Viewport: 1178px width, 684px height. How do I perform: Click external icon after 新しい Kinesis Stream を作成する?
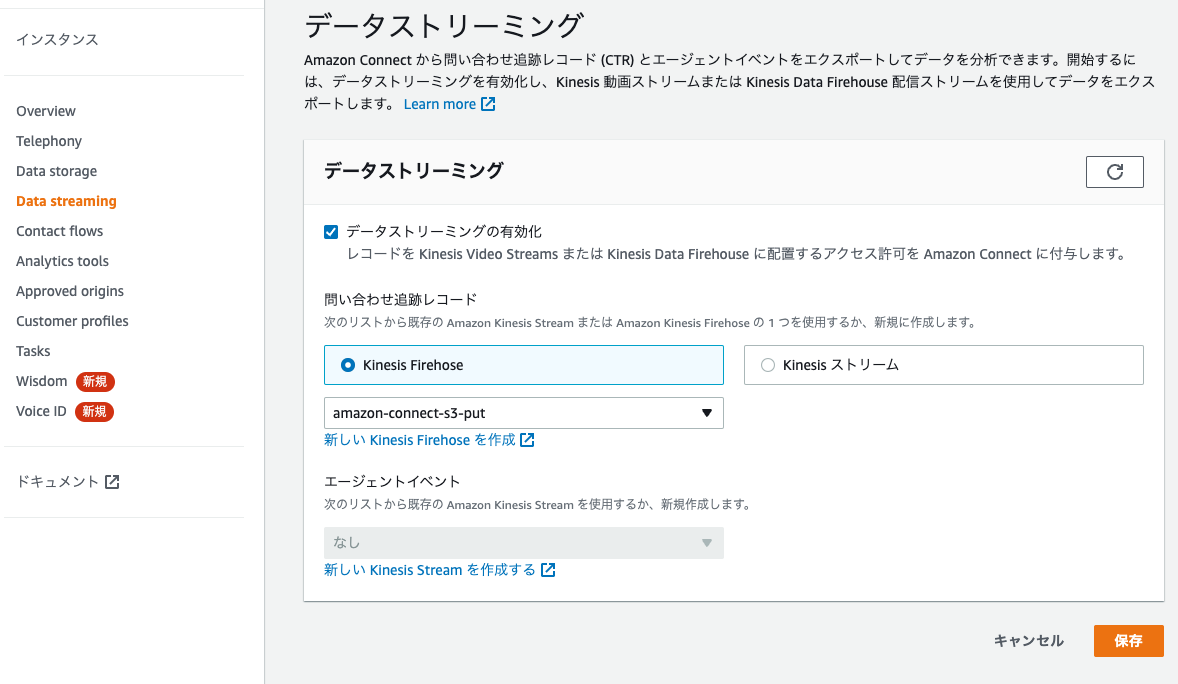click(x=548, y=570)
